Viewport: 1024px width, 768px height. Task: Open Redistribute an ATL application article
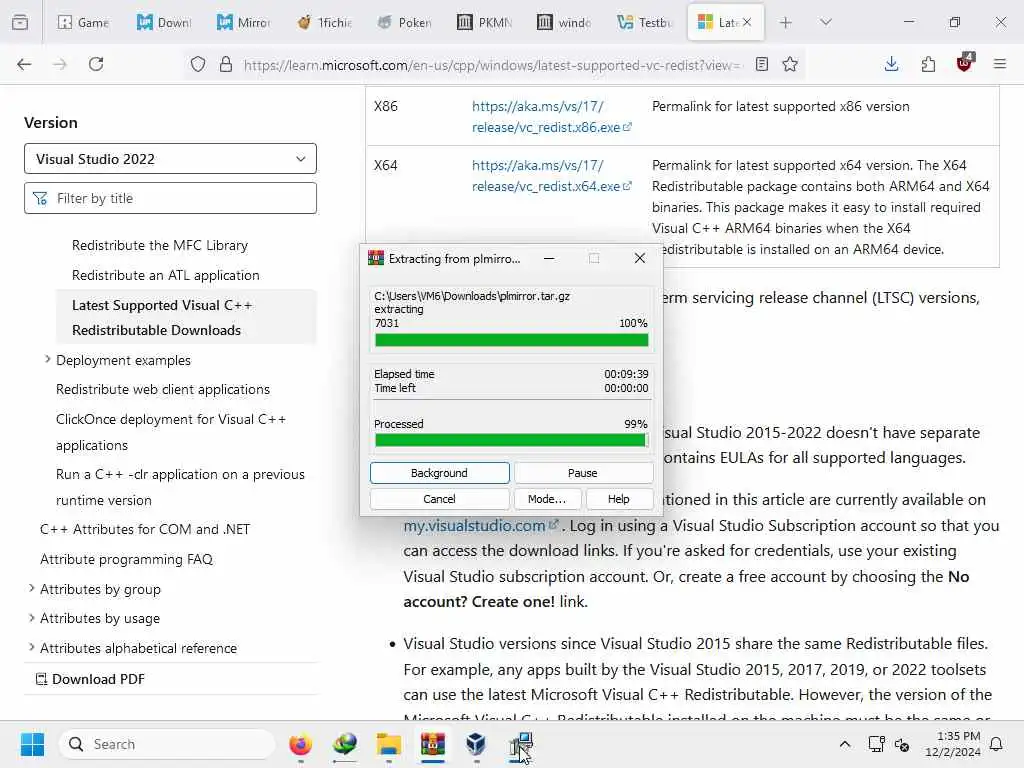click(x=166, y=275)
